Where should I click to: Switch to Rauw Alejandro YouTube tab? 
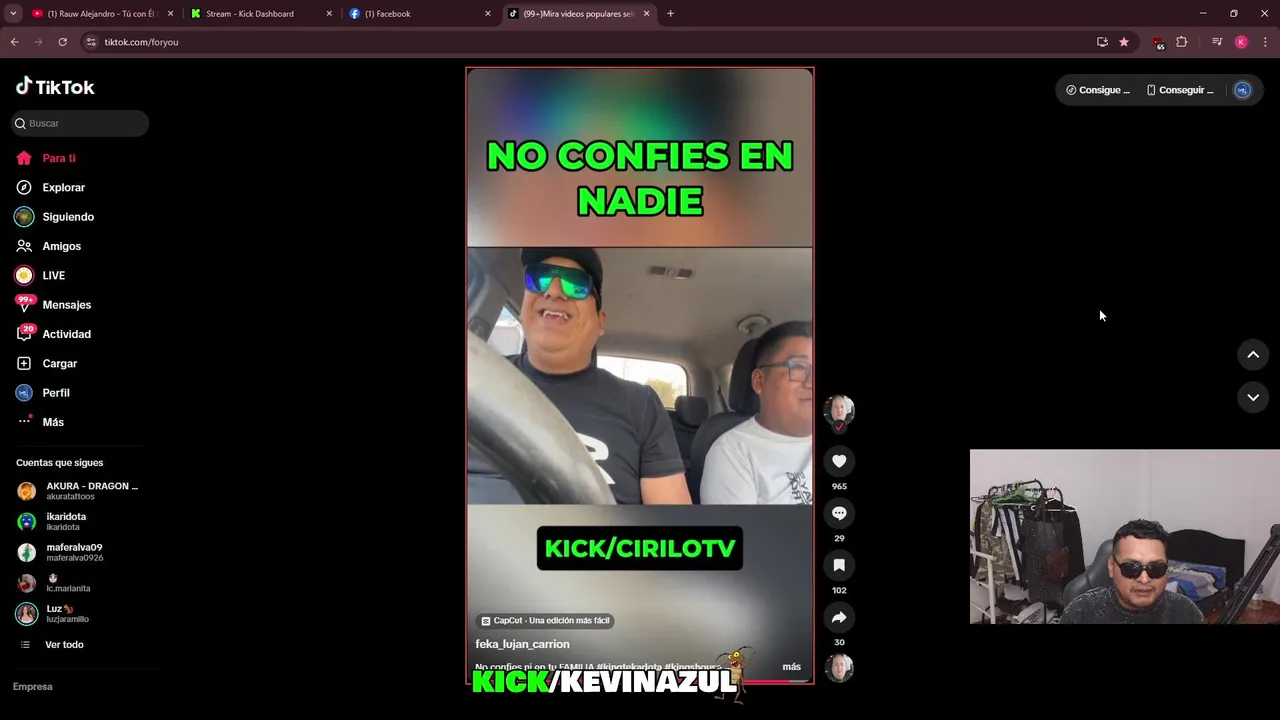pyautogui.click(x=102, y=14)
